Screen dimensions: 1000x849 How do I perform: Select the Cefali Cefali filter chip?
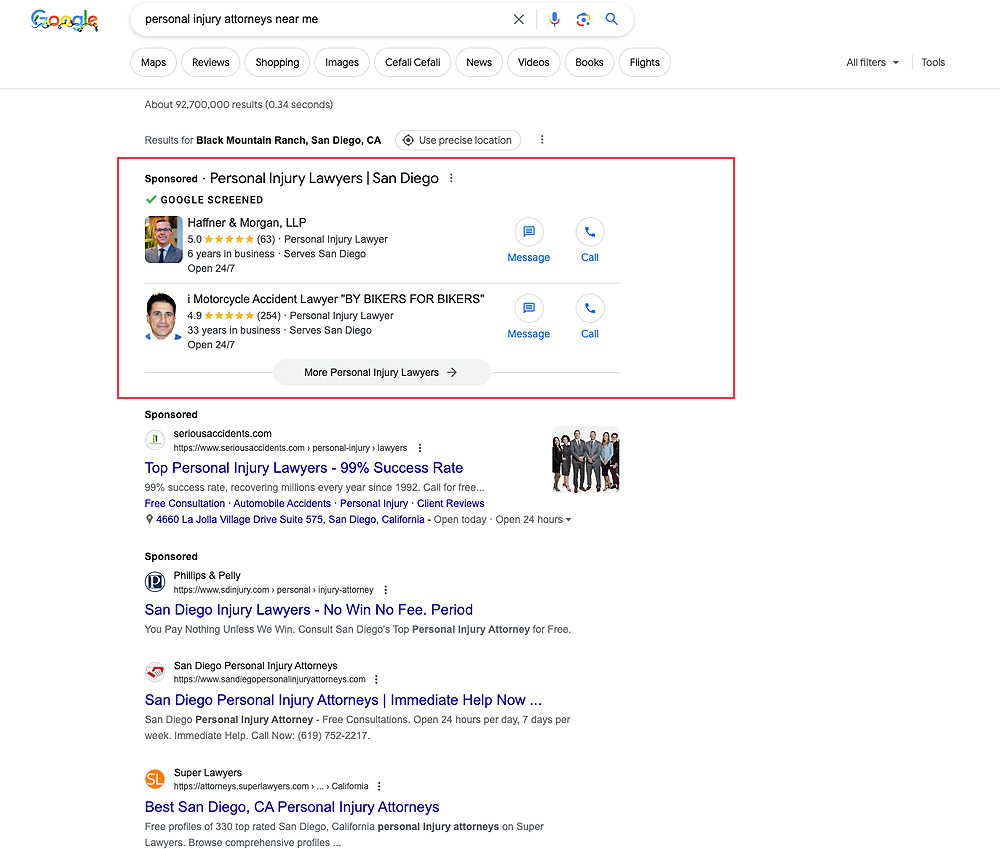[x=413, y=63]
